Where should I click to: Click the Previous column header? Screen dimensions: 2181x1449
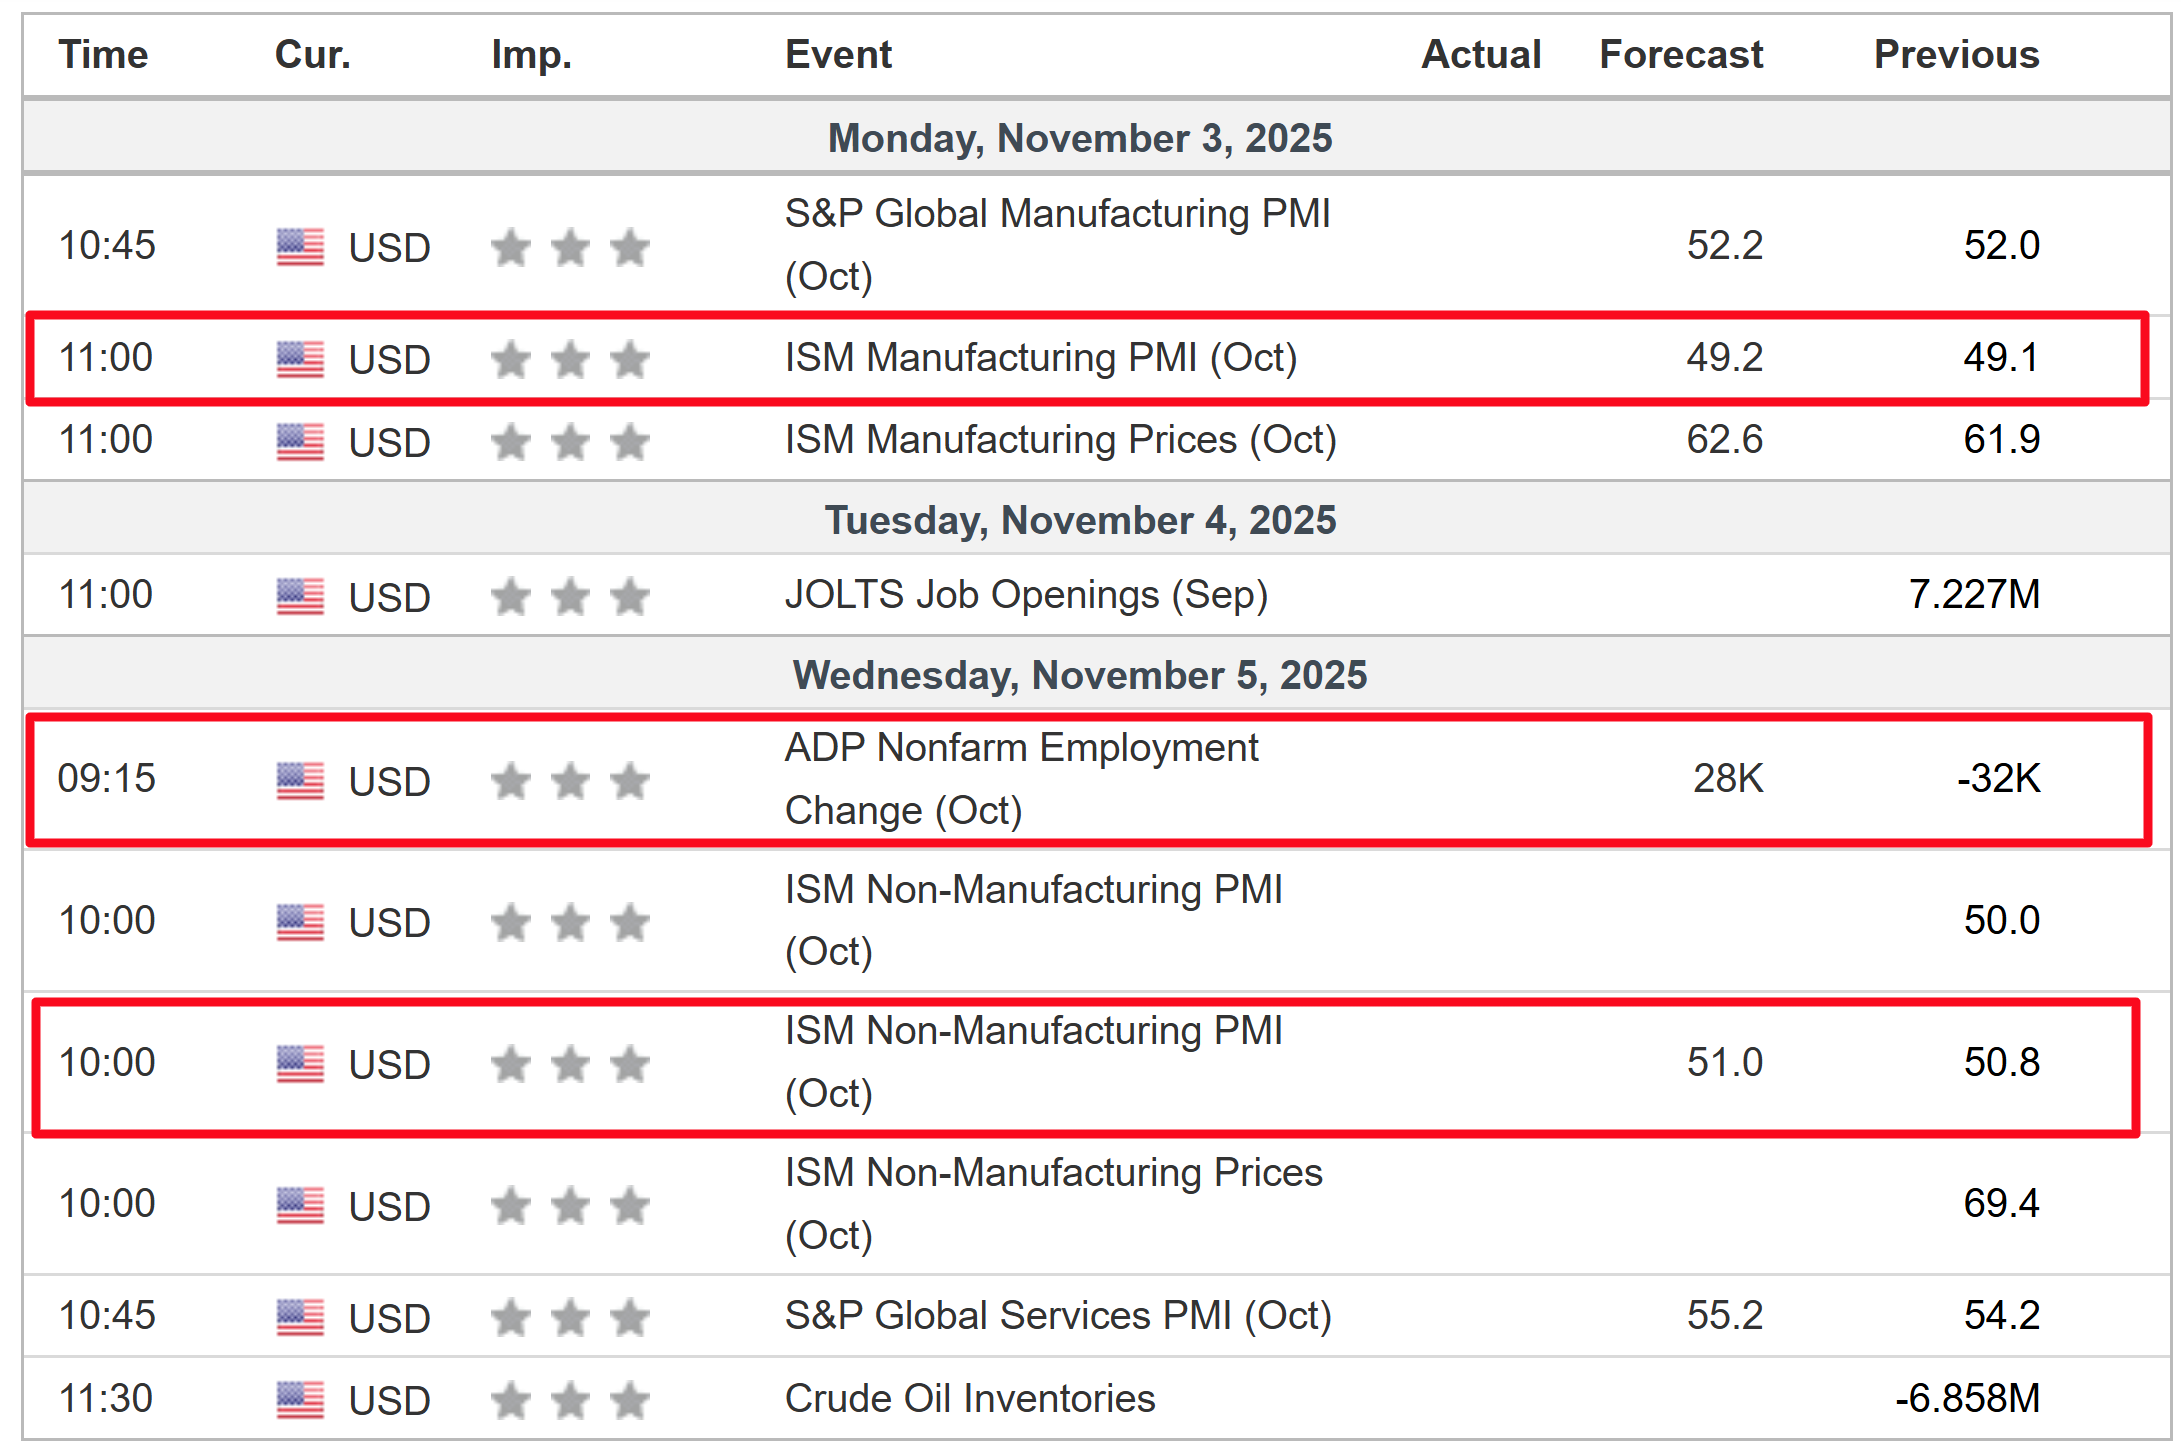coord(1956,55)
